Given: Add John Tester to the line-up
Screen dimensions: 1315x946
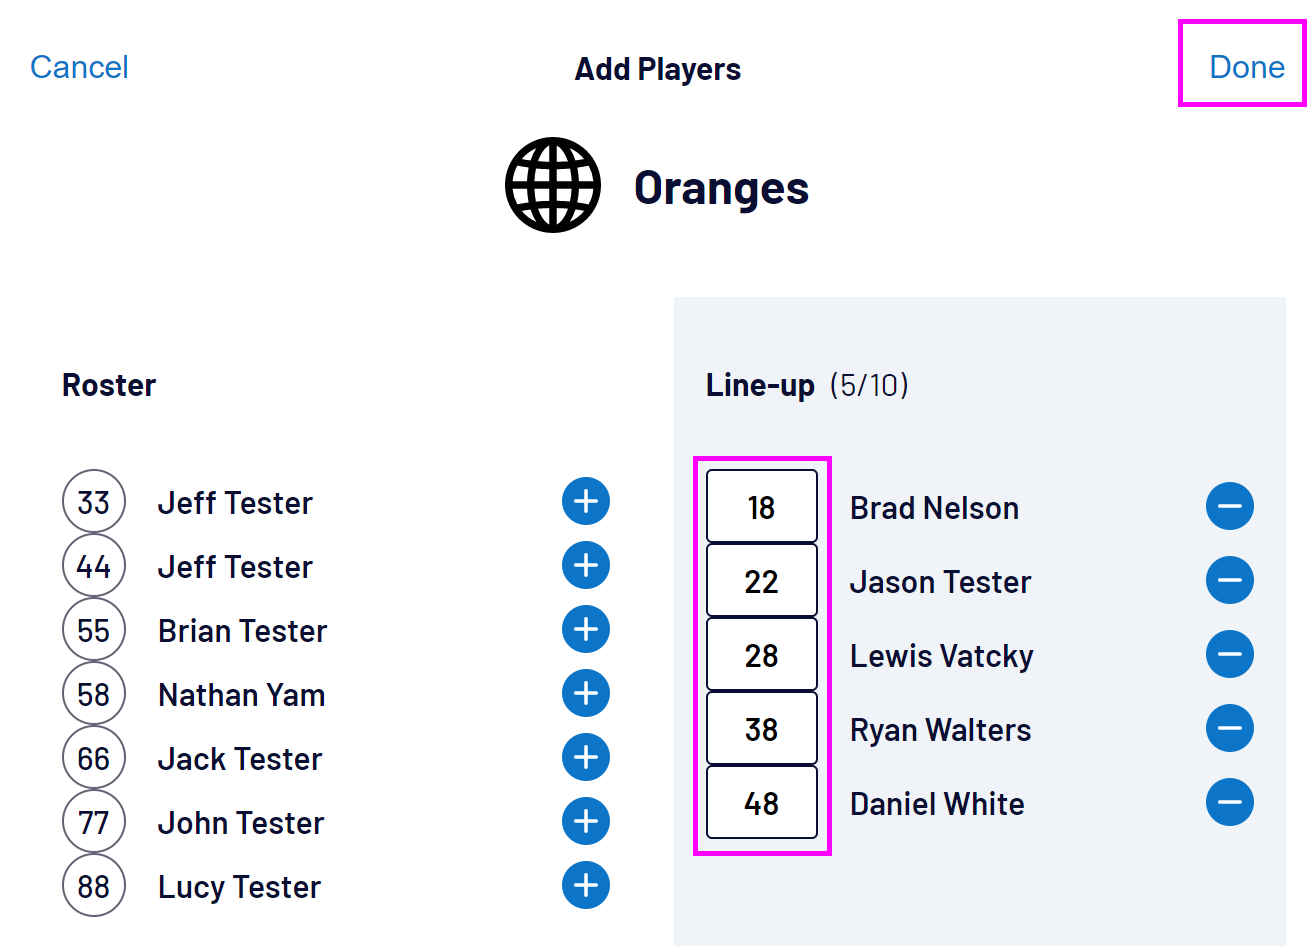Looking at the screenshot, I should 586,821.
